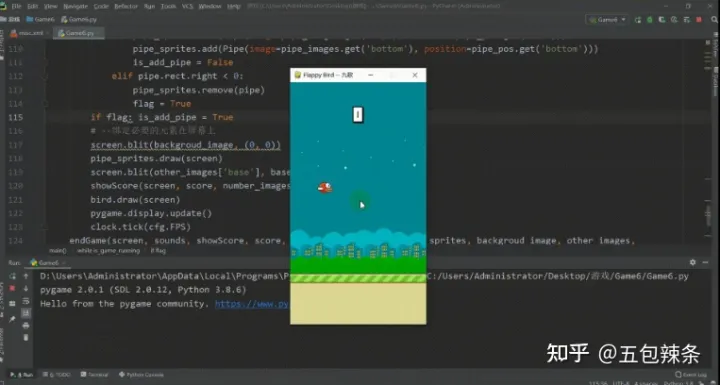Open the VCS menu

[x=187, y=6]
